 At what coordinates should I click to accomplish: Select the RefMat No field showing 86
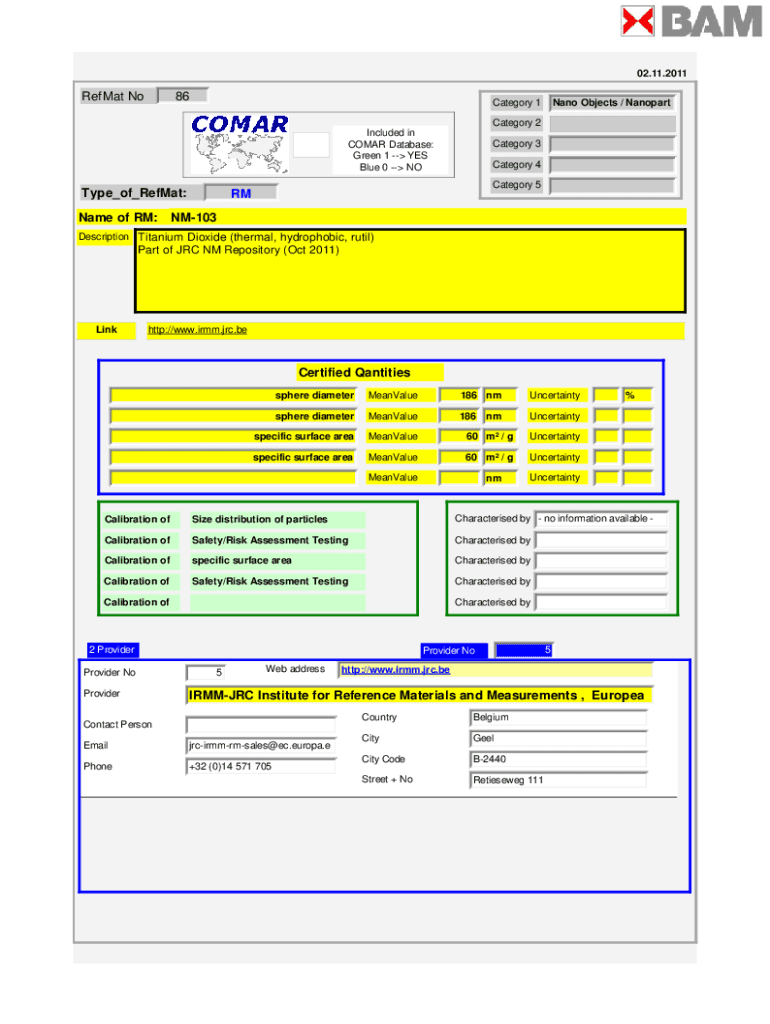183,96
